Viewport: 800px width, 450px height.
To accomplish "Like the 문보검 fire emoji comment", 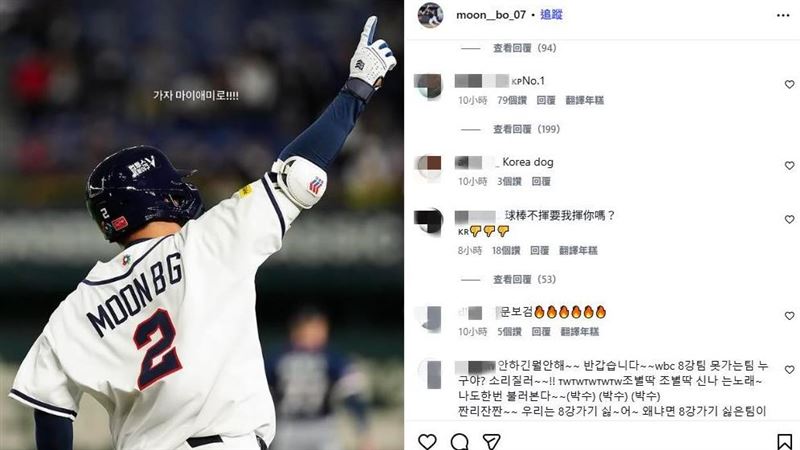I will (x=789, y=316).
